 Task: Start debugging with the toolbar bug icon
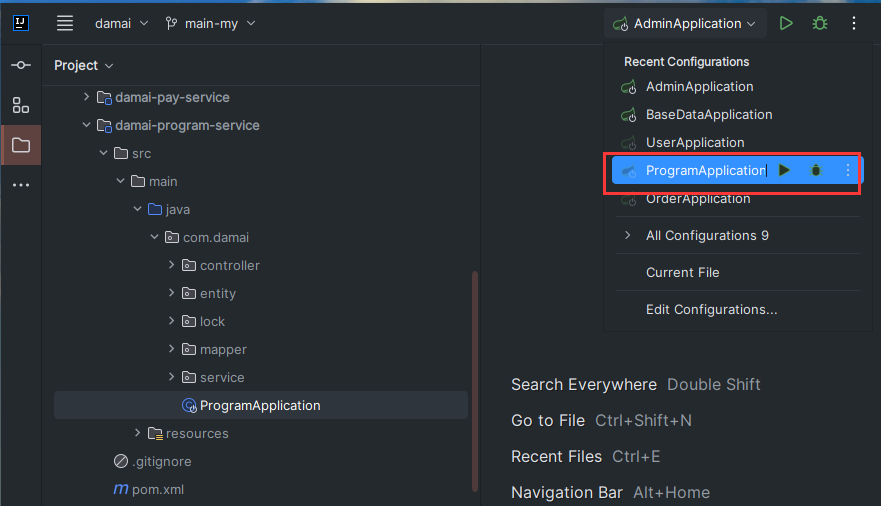click(820, 23)
